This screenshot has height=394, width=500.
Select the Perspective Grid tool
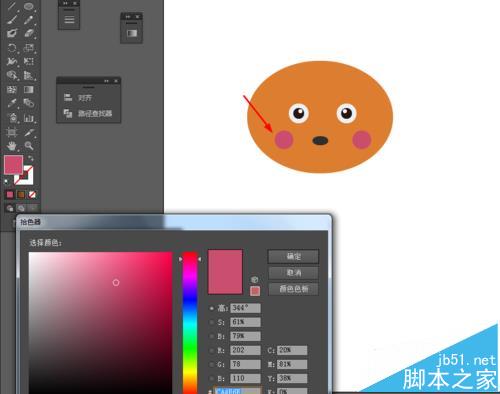click(x=29, y=75)
